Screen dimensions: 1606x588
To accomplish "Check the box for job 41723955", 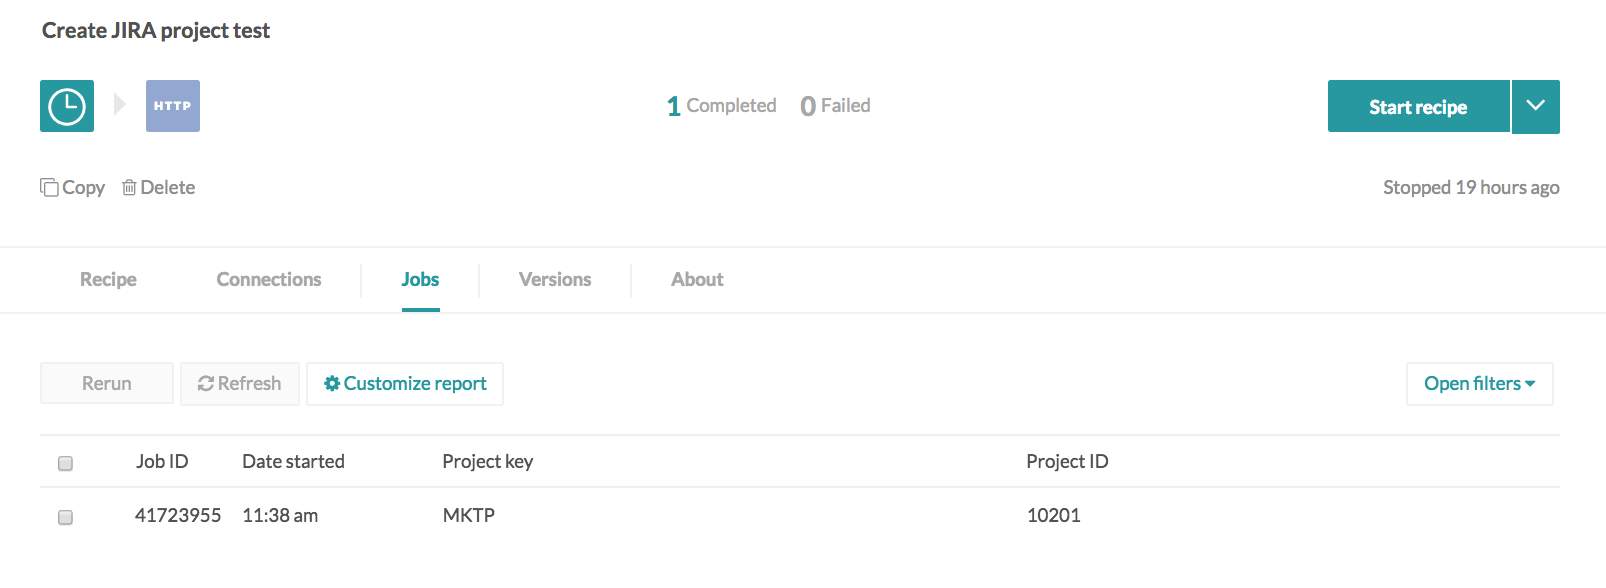I will [x=66, y=517].
